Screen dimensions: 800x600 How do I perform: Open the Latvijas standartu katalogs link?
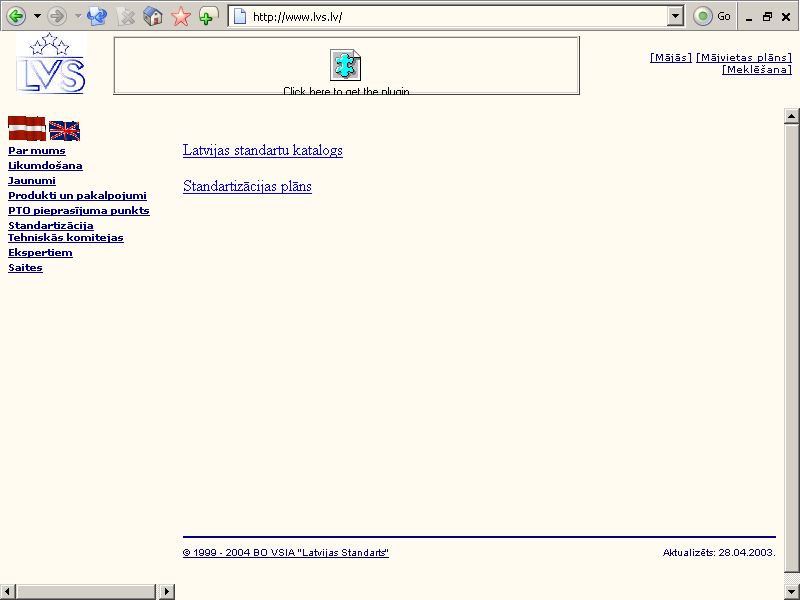[x=263, y=150]
